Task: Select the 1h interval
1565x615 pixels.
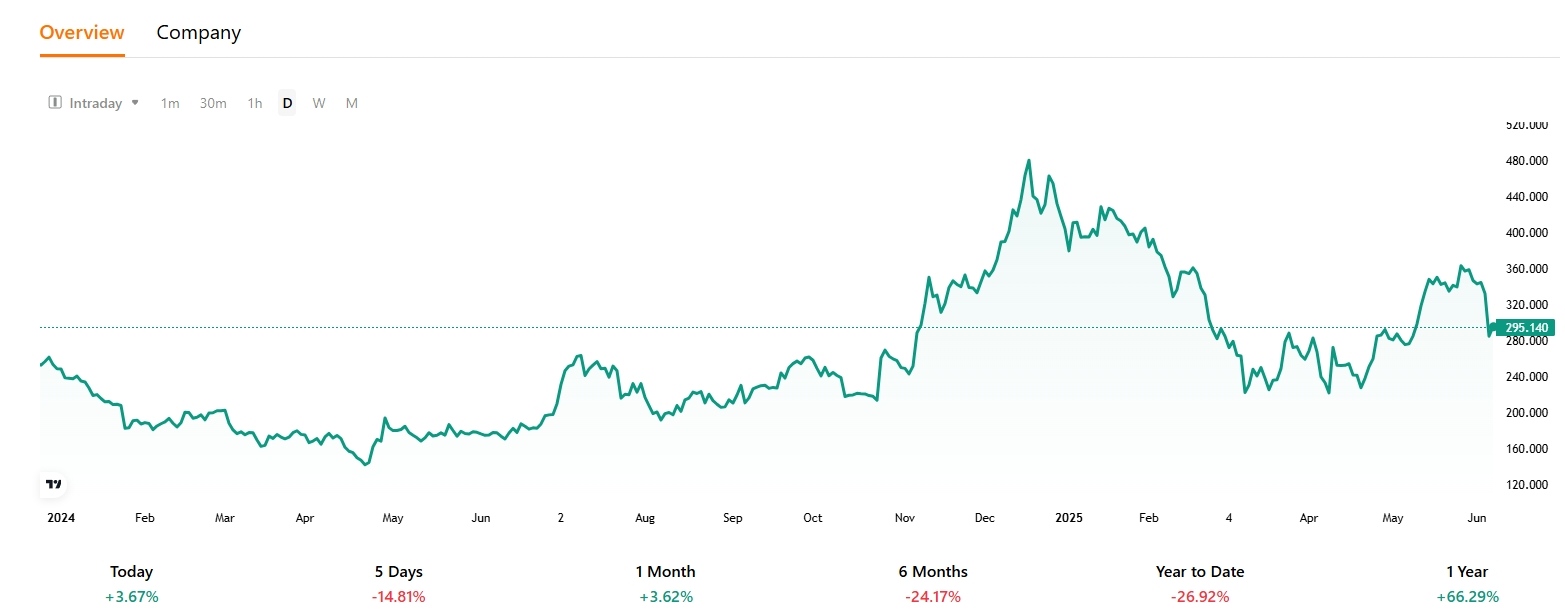Action: pos(255,103)
